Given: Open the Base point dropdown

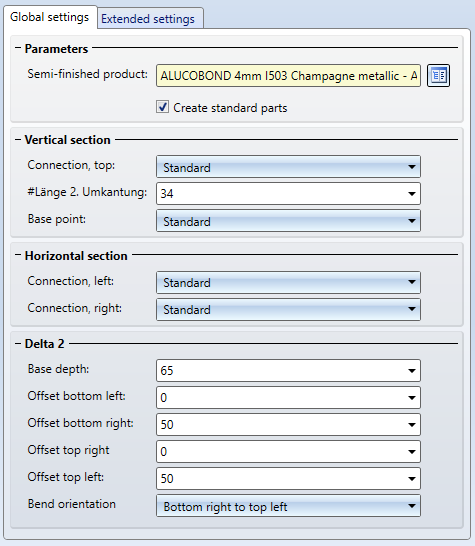Looking at the screenshot, I should (x=288, y=221).
